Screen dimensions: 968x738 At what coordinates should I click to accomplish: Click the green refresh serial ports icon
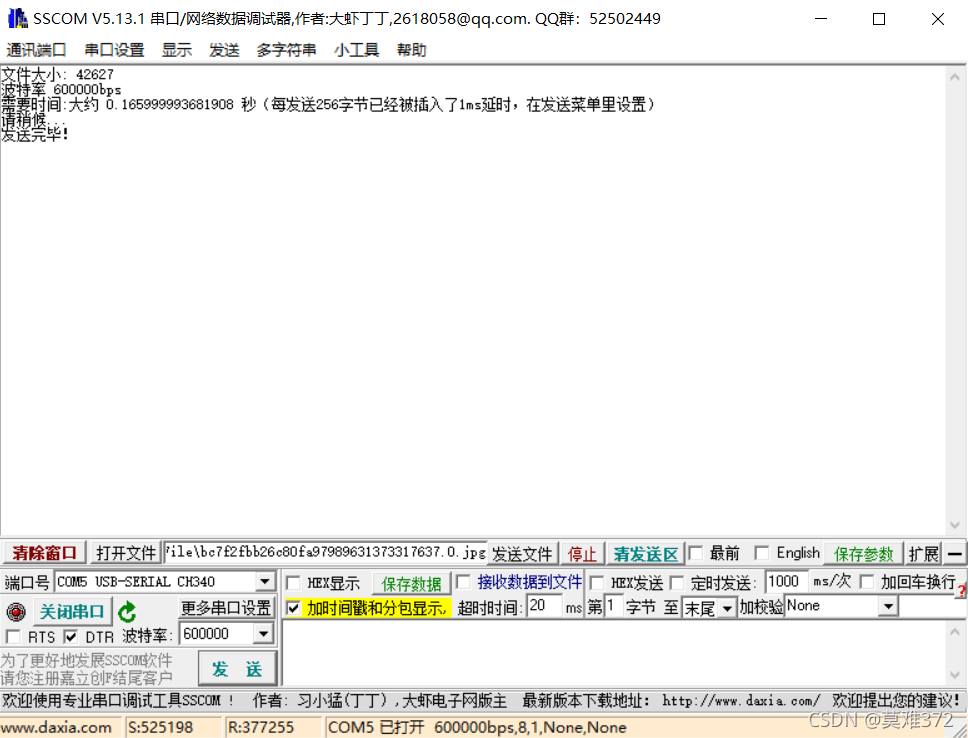pyautogui.click(x=127, y=610)
